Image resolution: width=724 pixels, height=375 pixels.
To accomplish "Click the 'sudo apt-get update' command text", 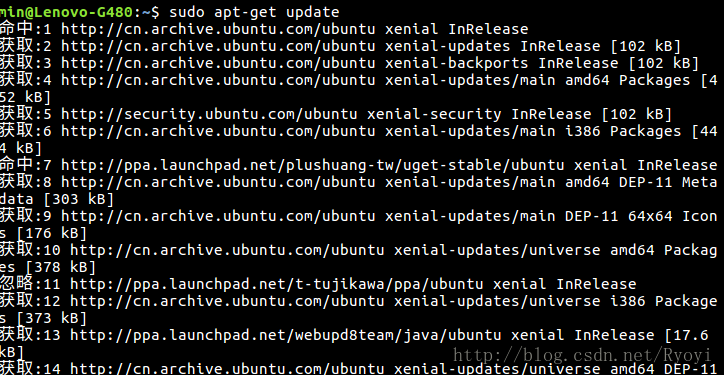I will click(x=254, y=12).
